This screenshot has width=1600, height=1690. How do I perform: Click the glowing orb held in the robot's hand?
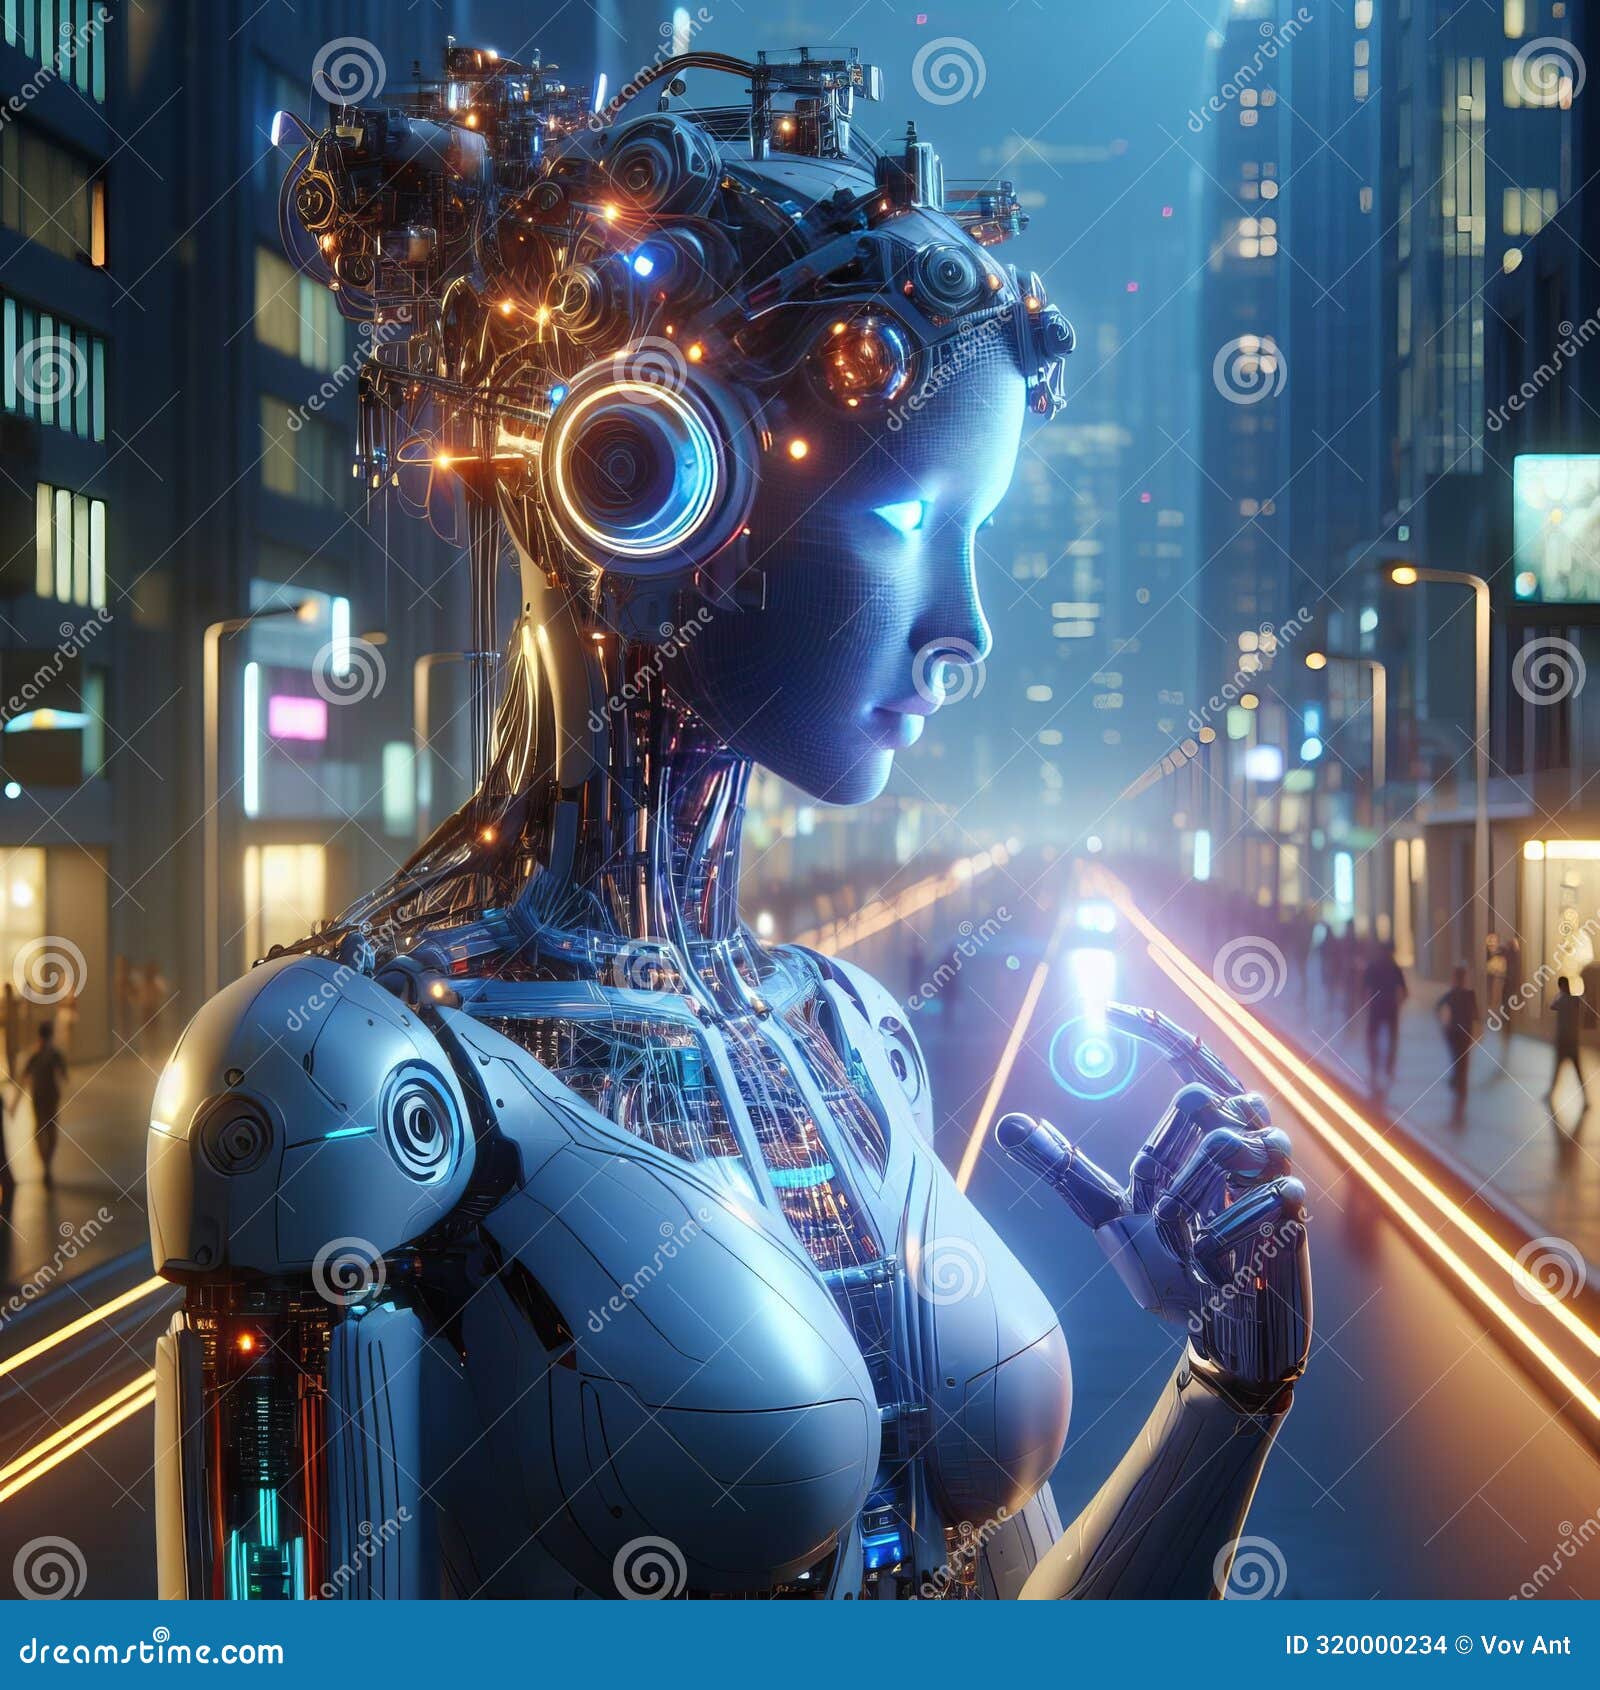click(x=1092, y=1058)
